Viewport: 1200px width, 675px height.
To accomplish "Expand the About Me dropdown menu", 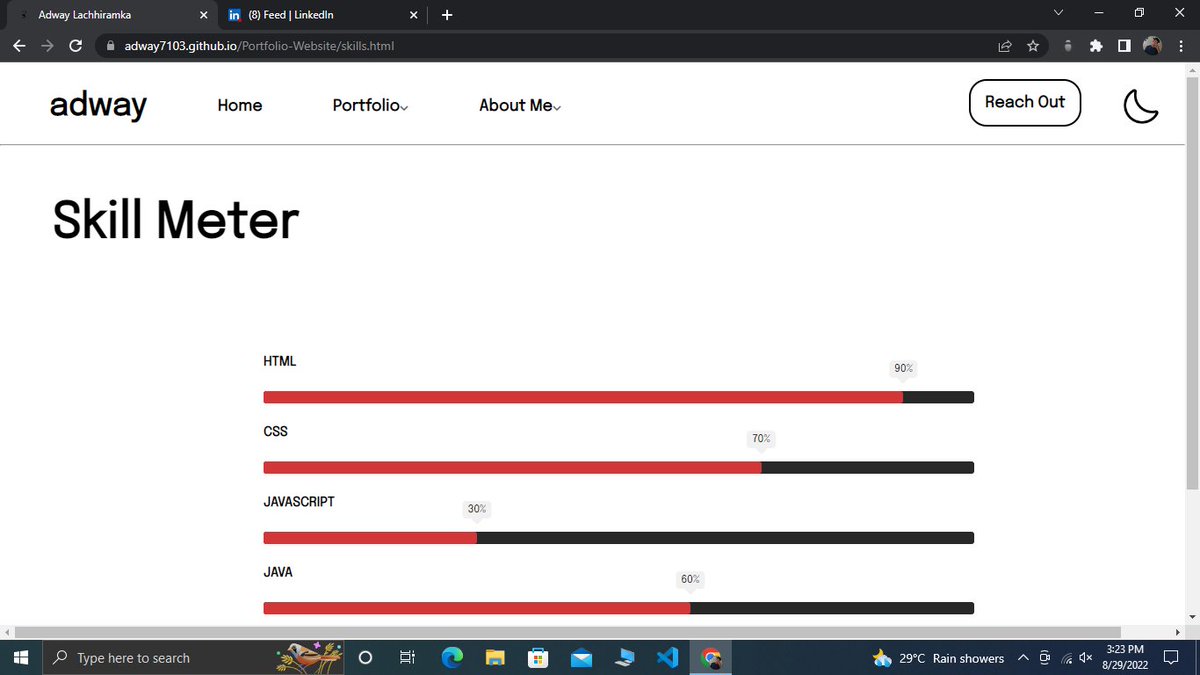I will tap(520, 105).
